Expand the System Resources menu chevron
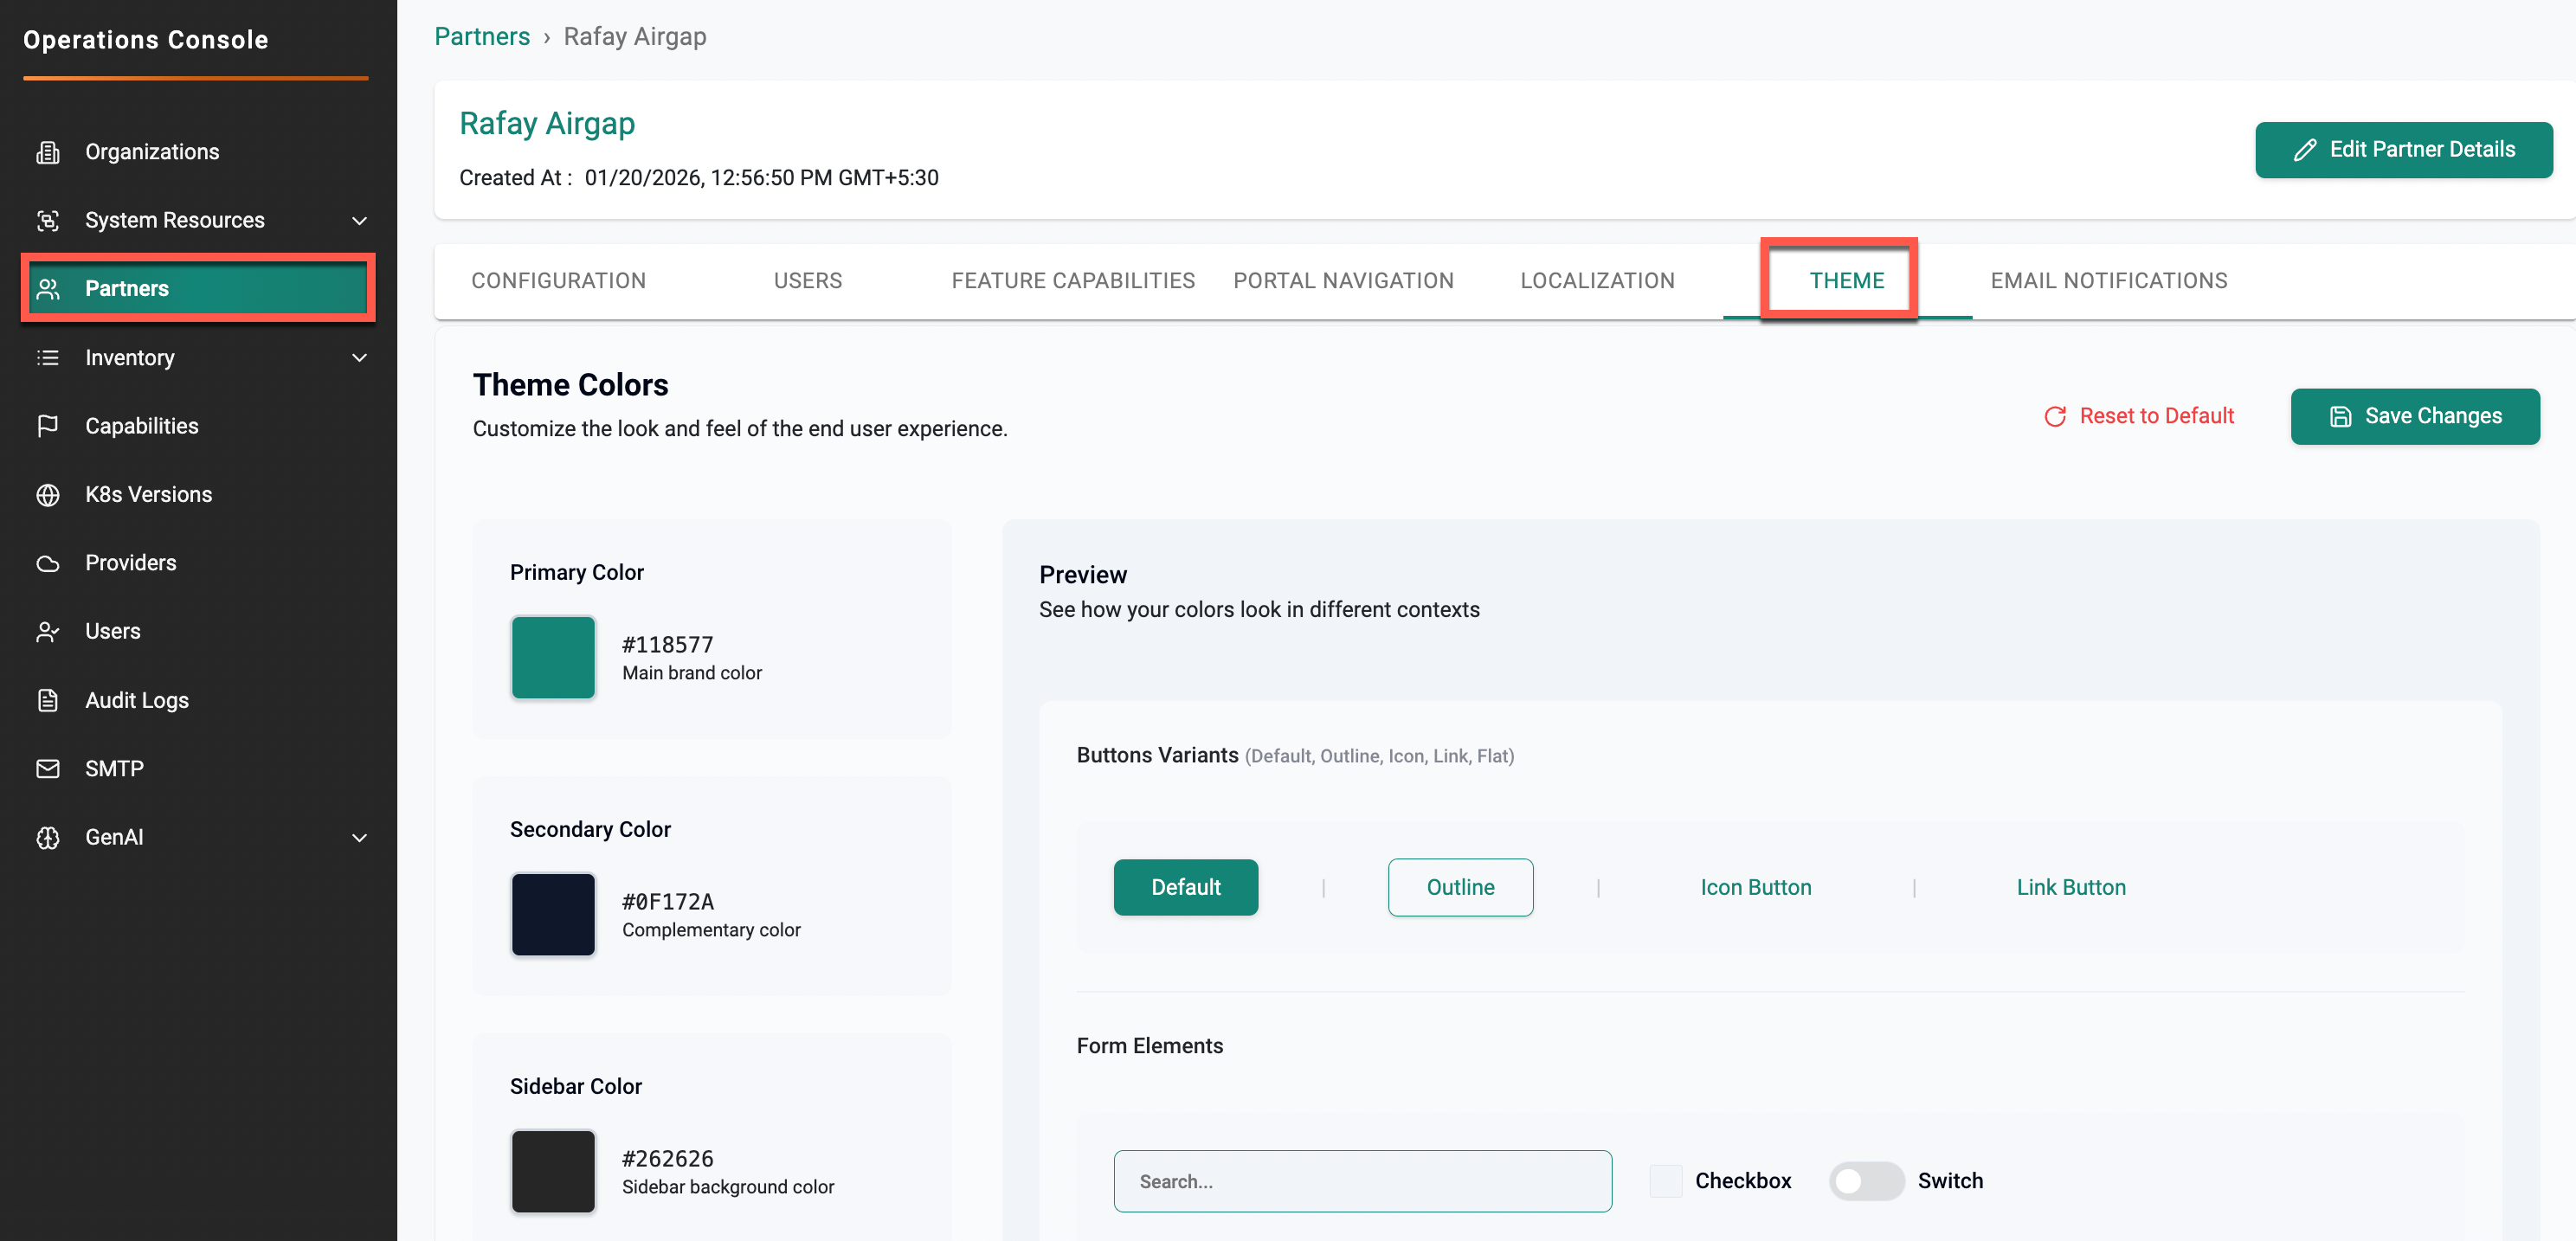 tap(360, 221)
